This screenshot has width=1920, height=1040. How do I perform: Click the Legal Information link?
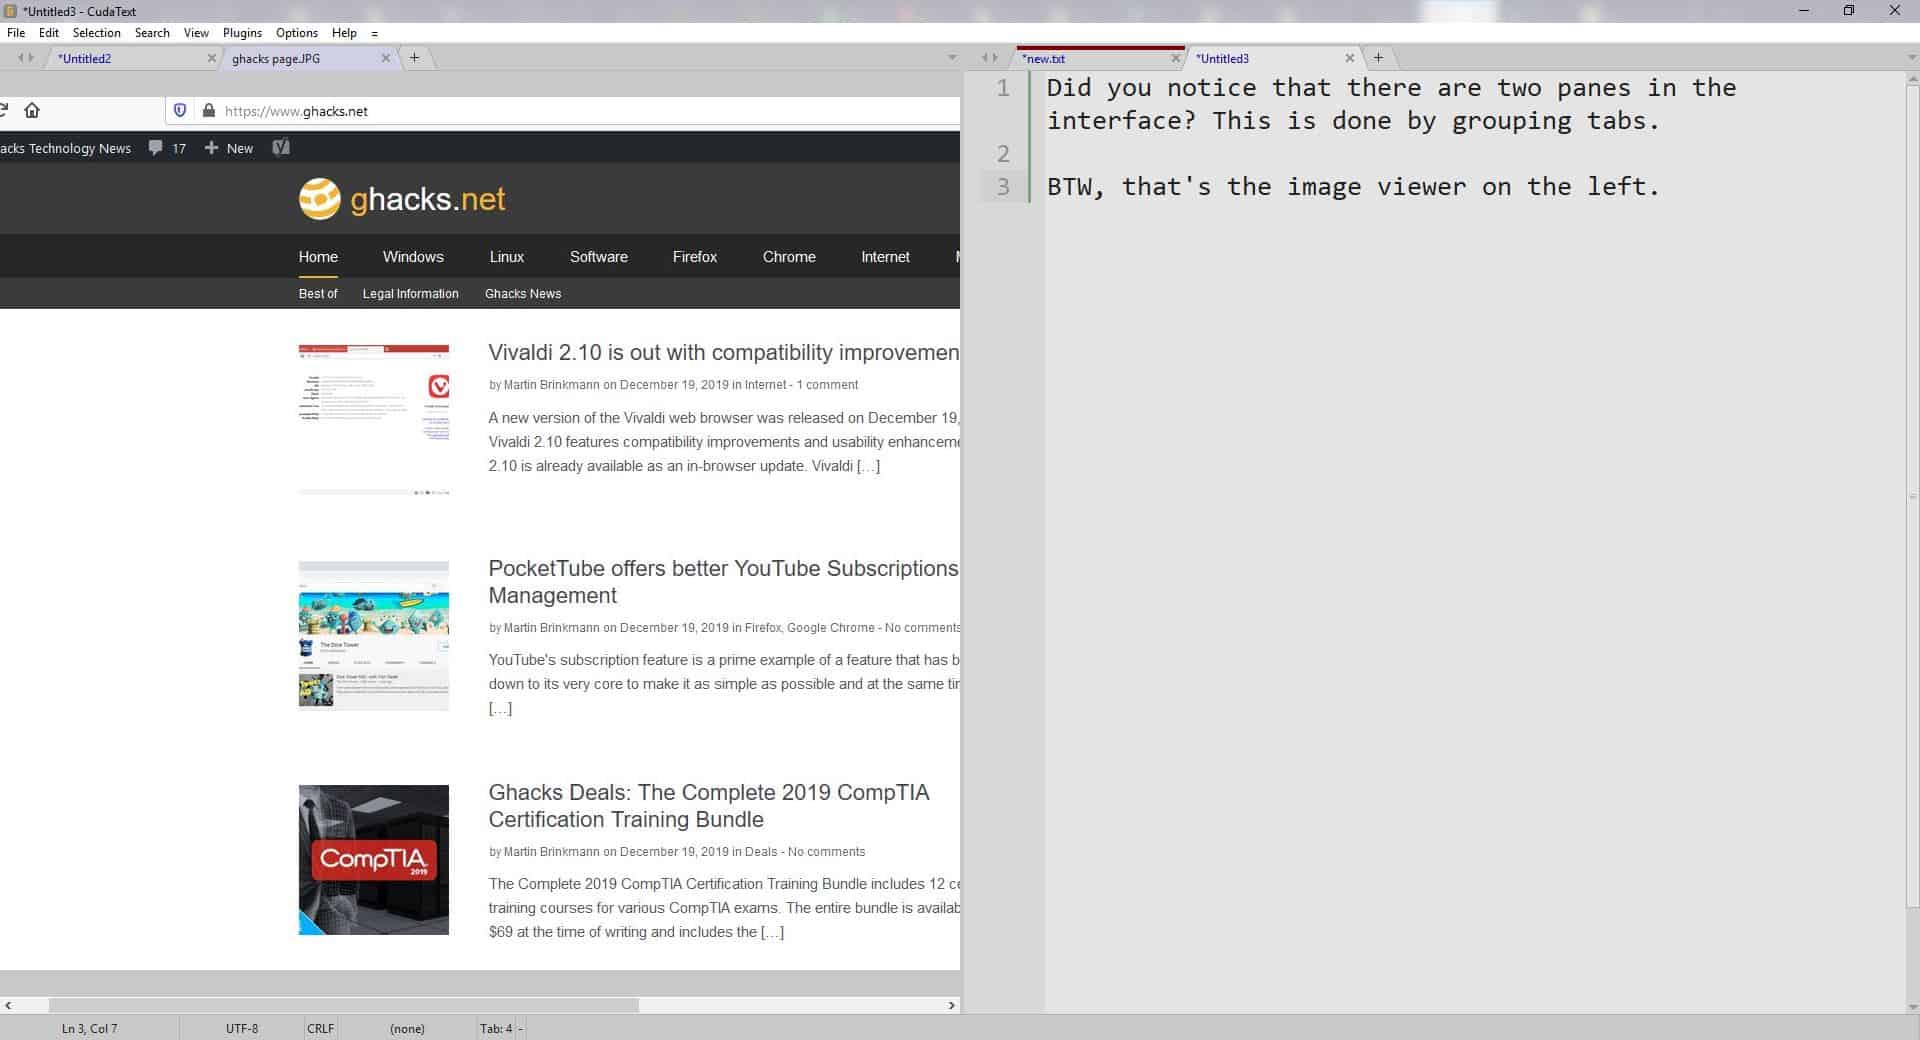click(410, 294)
